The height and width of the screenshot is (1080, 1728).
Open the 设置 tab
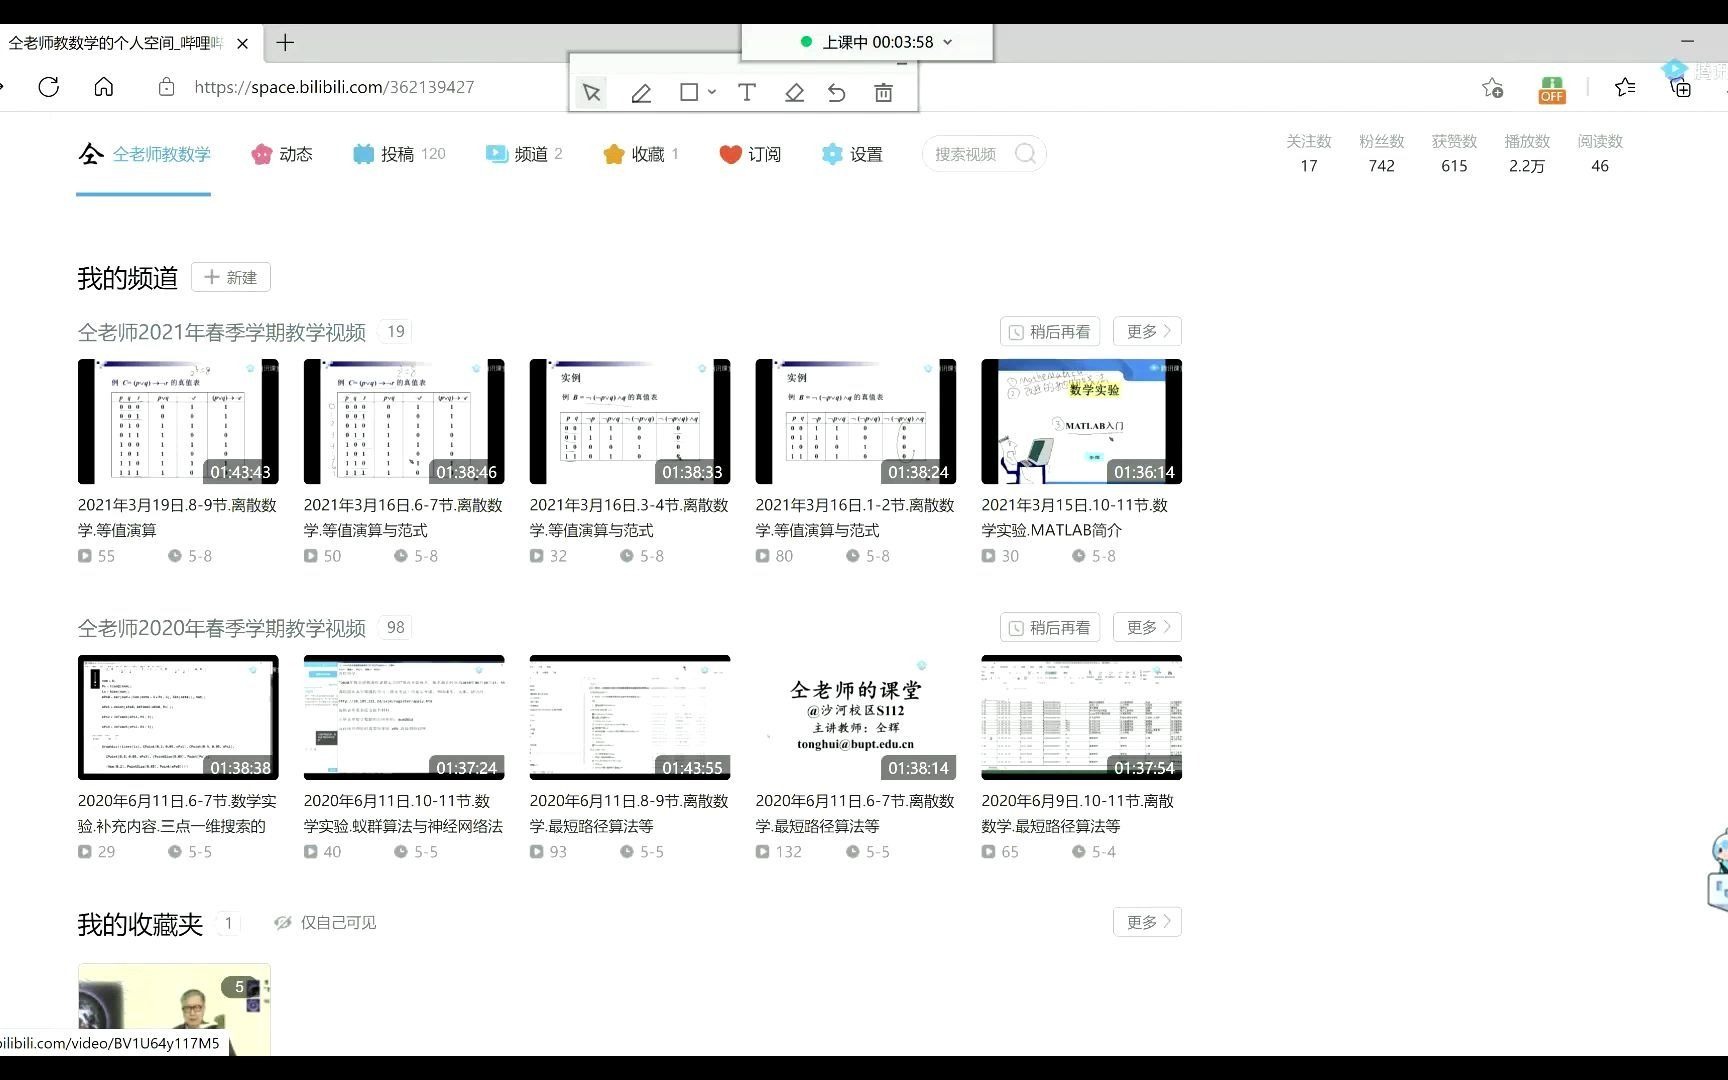coord(852,154)
